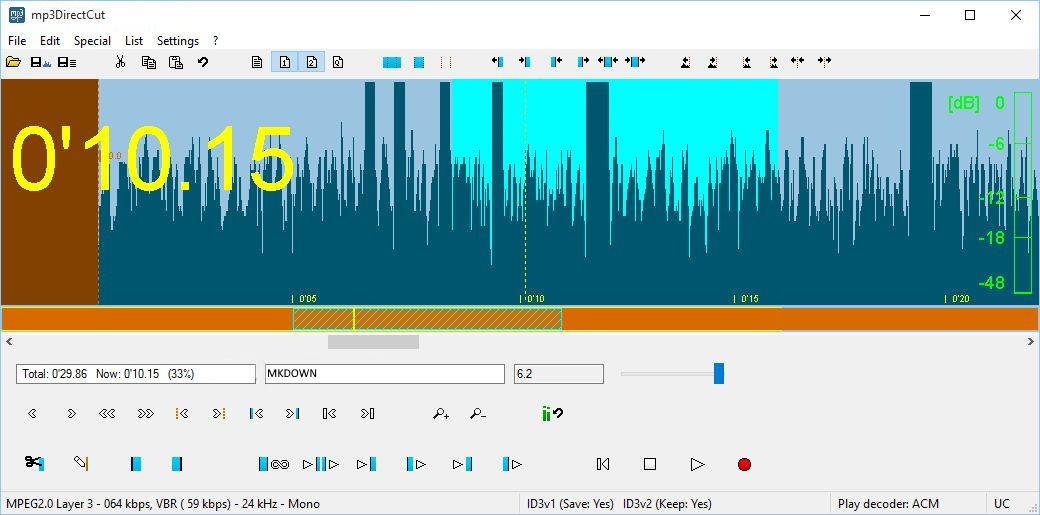
Task: Click the third of four volume arrow icons
Action: click(x=747, y=62)
